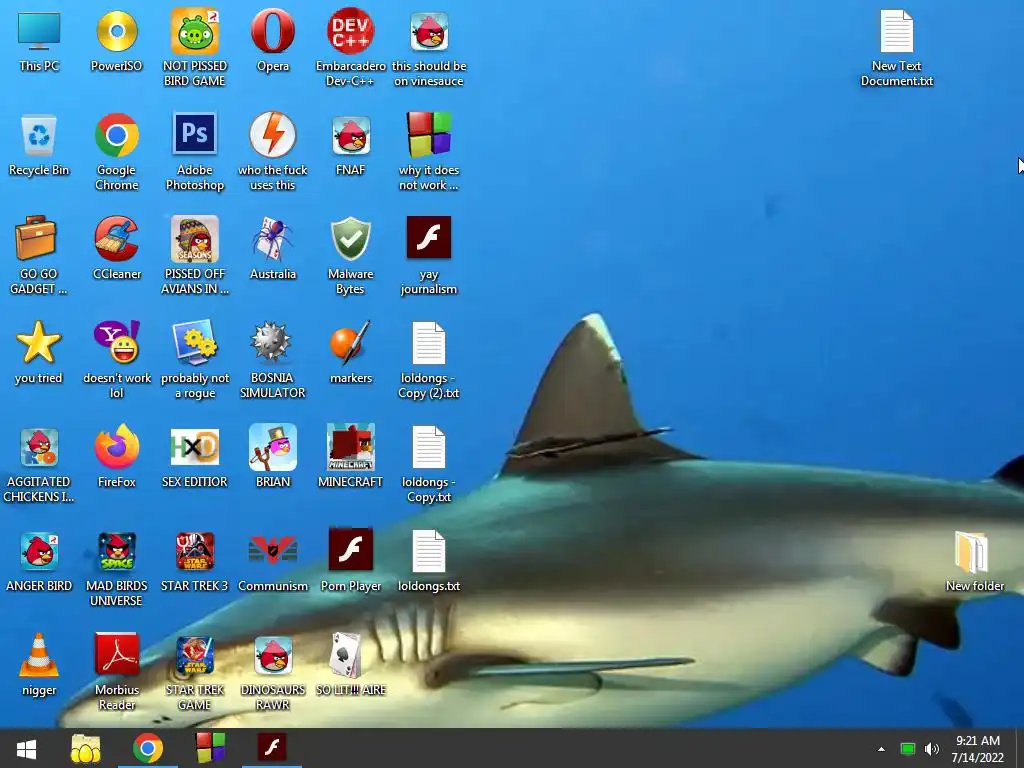Click the green tray status icon
1024x768 pixels.
pos(907,749)
